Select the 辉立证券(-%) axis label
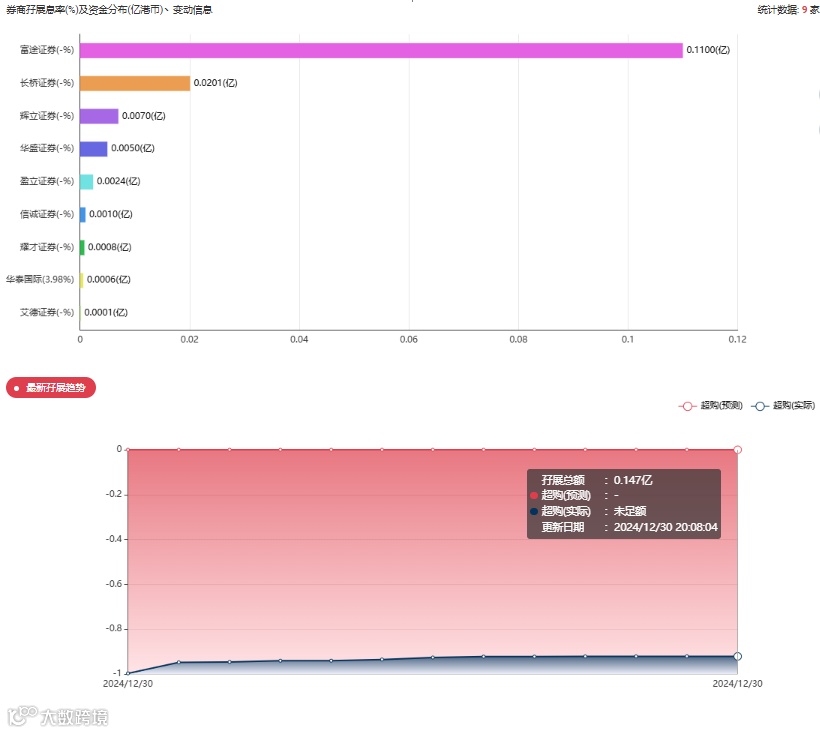Viewport: 820px width, 733px height. [47, 116]
